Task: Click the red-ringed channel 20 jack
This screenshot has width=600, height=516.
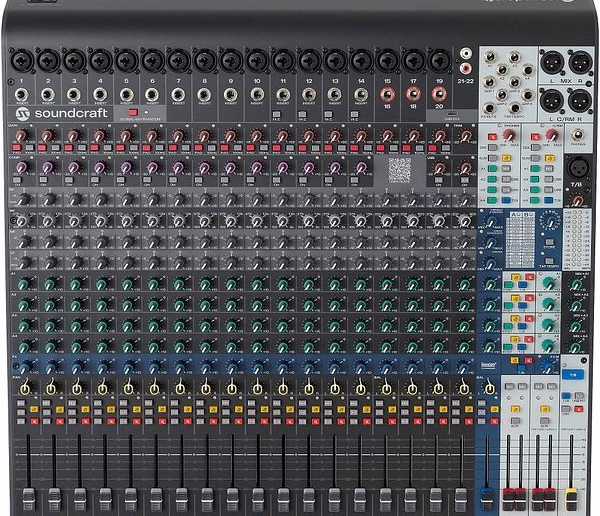Action: (x=439, y=94)
